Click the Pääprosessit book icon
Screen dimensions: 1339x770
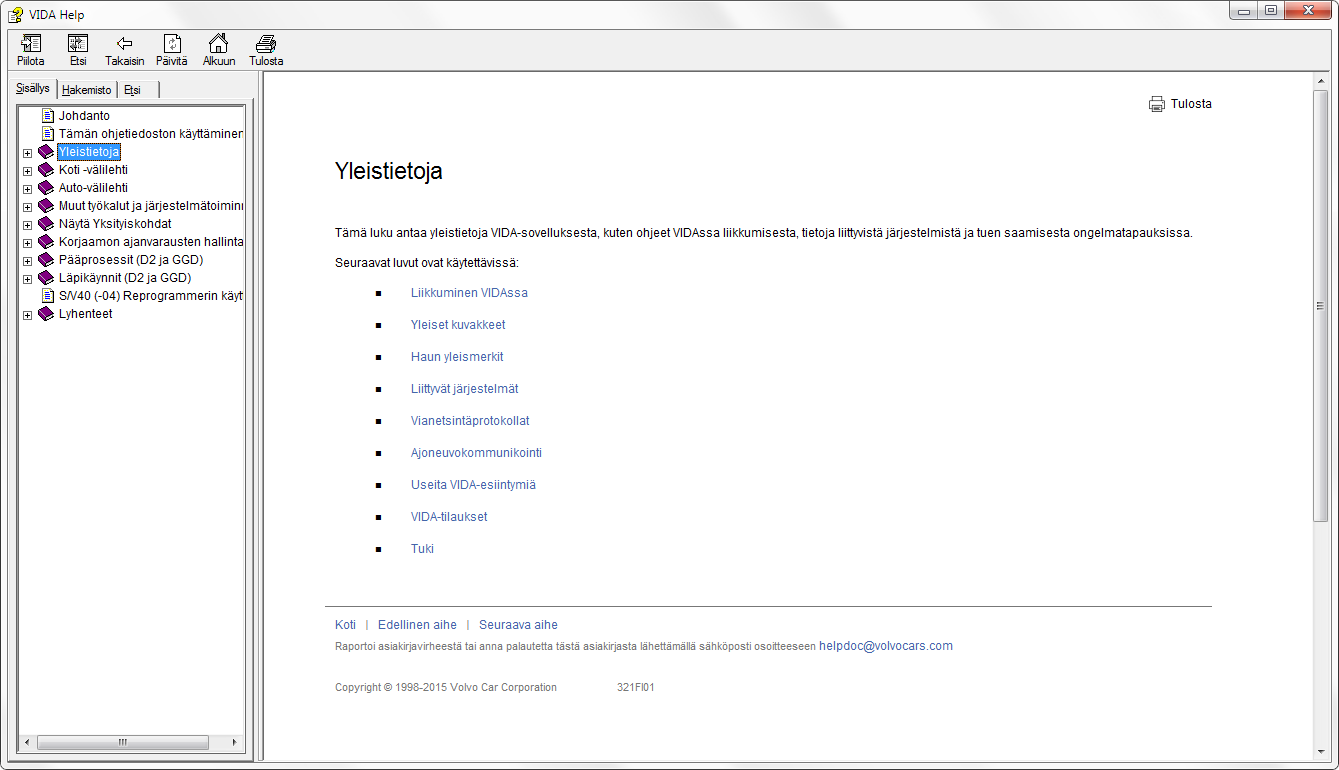[46, 260]
